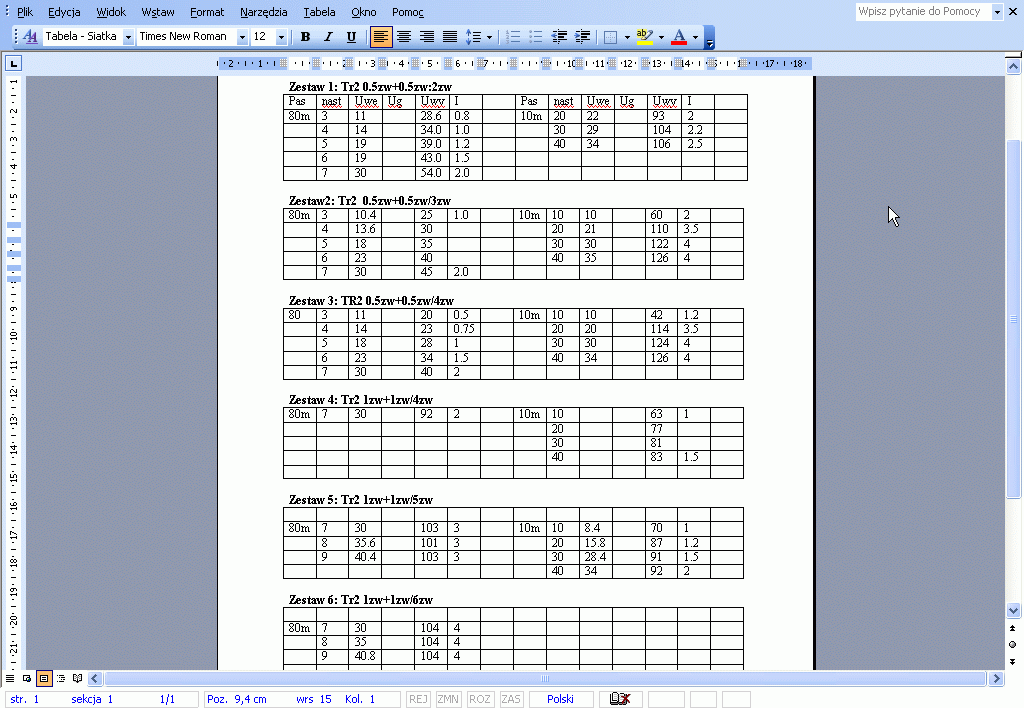
Task: Increase indent using the toolbar icon
Action: (582, 37)
